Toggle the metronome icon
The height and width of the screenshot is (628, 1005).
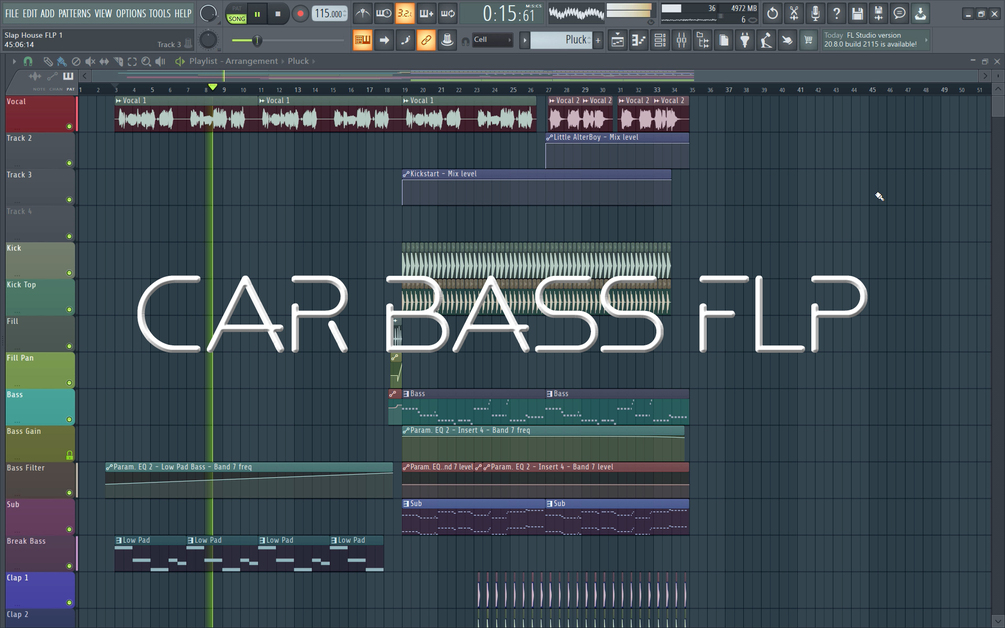tap(363, 13)
